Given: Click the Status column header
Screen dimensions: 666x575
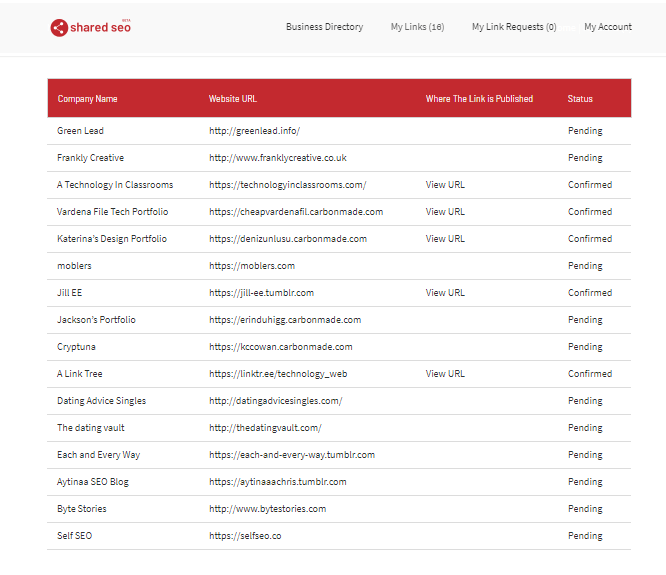Looking at the screenshot, I should tap(580, 99).
